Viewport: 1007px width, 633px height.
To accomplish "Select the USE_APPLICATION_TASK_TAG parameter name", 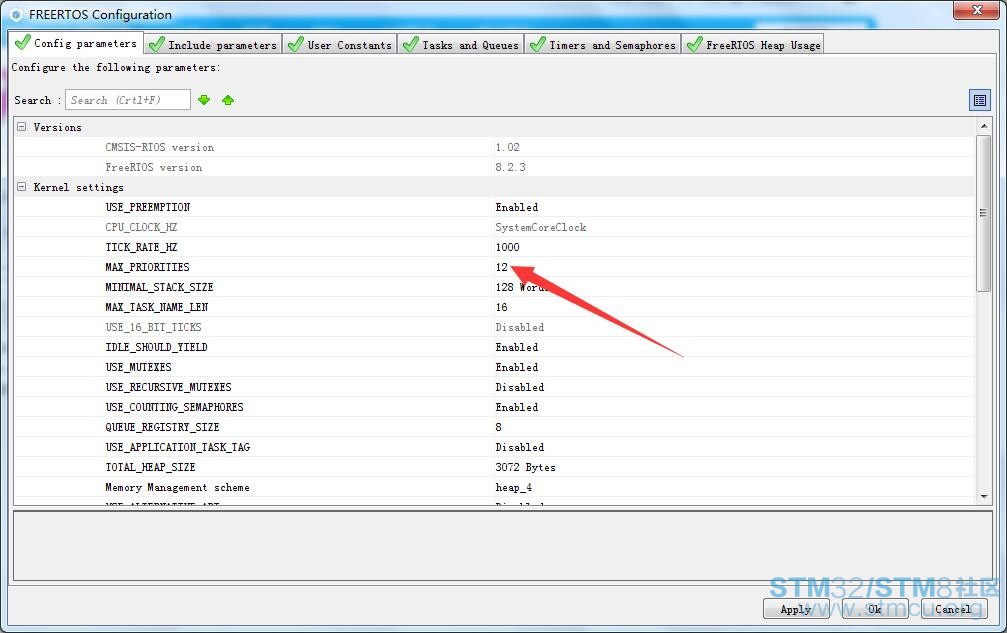I will point(177,447).
